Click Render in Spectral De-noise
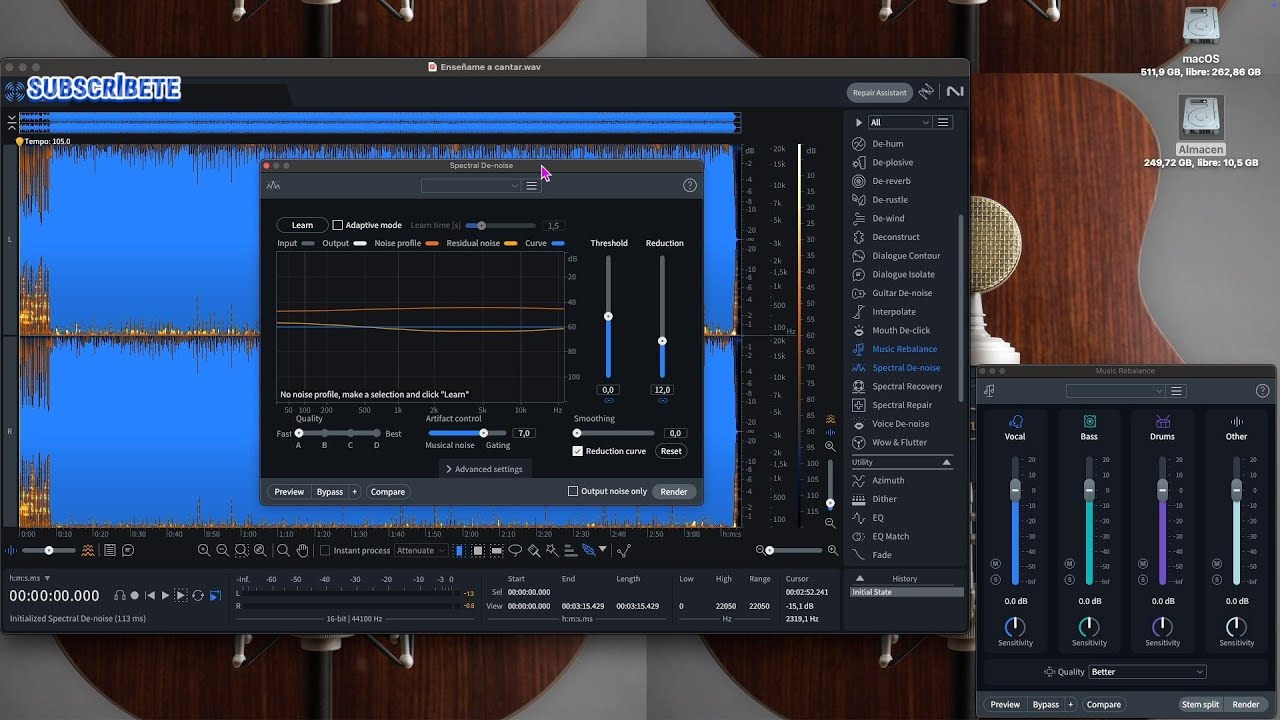The height and width of the screenshot is (720, 1280). tap(674, 491)
